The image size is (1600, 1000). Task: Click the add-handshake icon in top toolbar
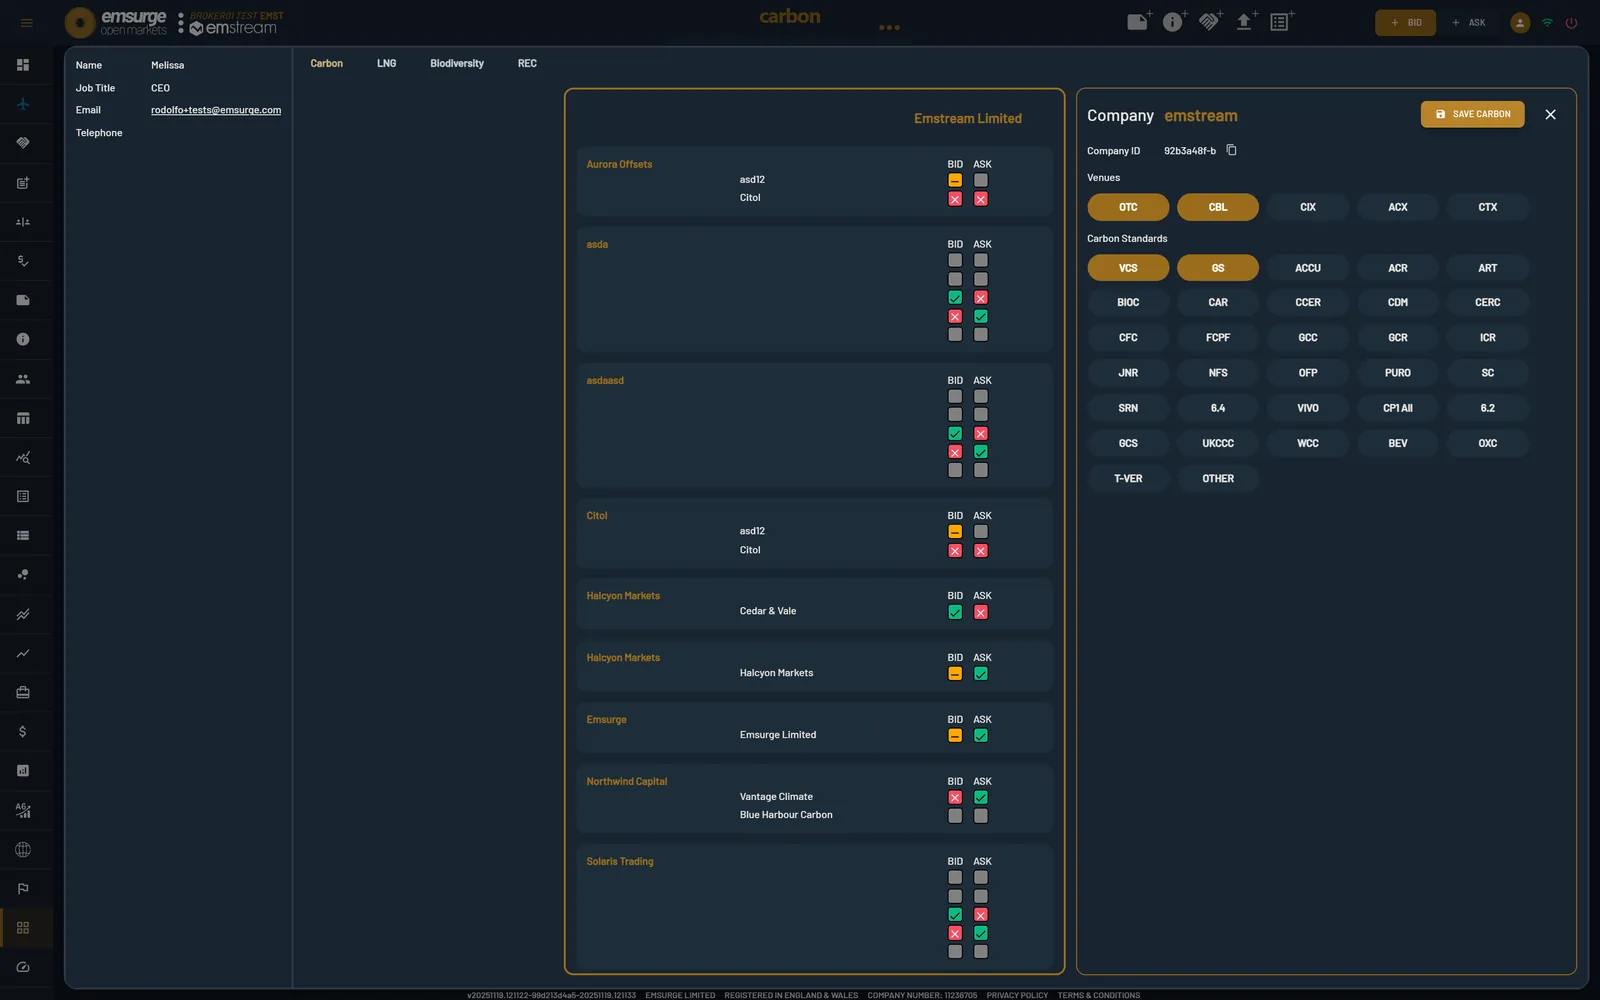1210,22
